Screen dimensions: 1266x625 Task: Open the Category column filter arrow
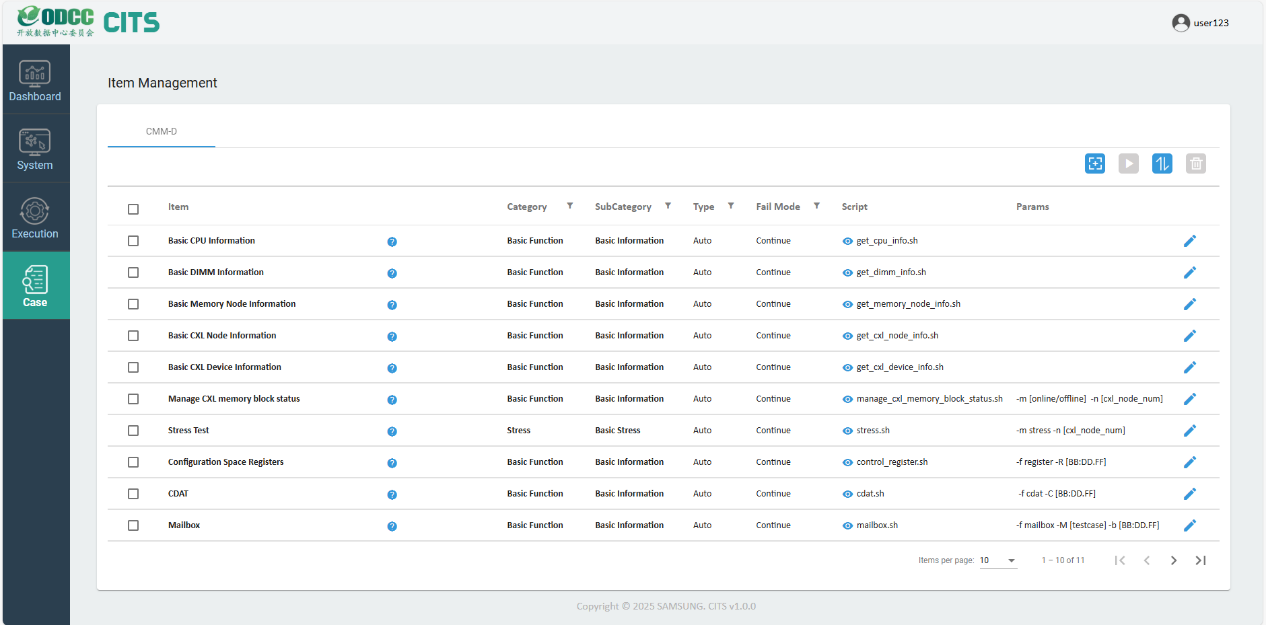click(570, 206)
